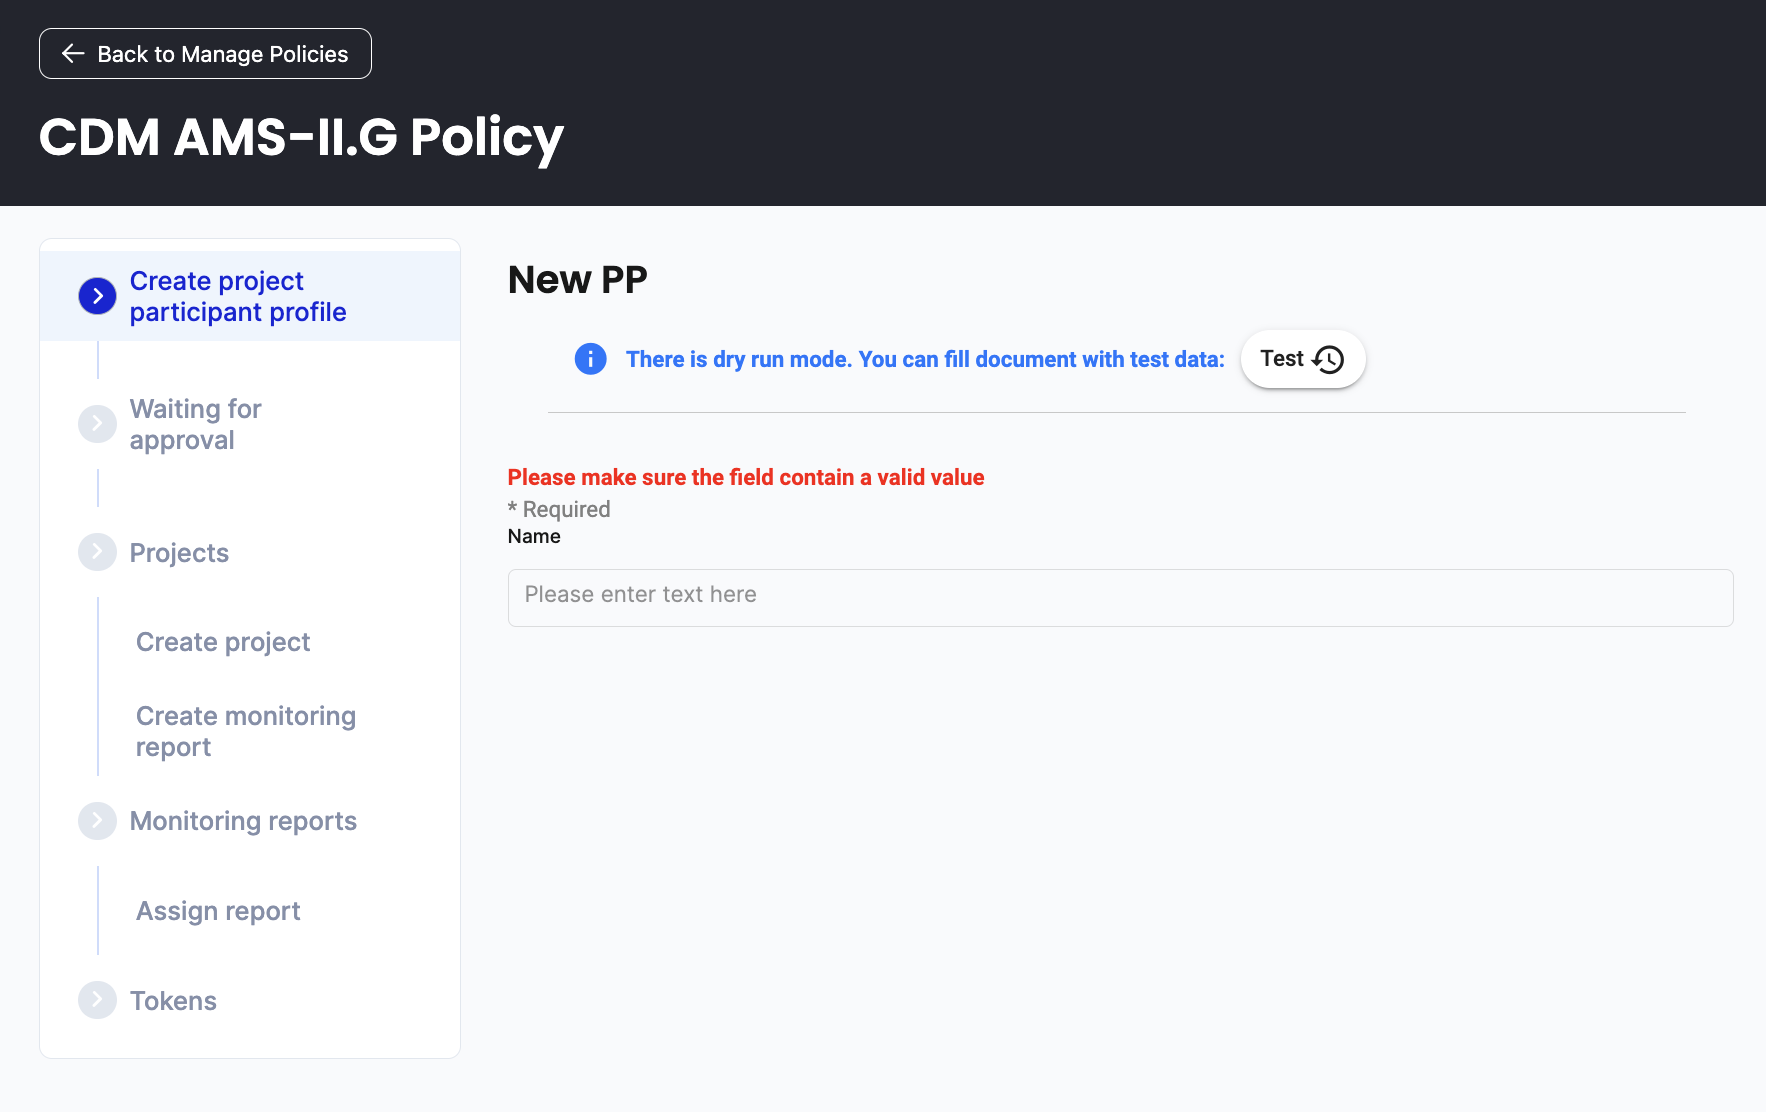Open the Tokens step in sidebar
This screenshot has height=1112, width=1766.
click(173, 1001)
